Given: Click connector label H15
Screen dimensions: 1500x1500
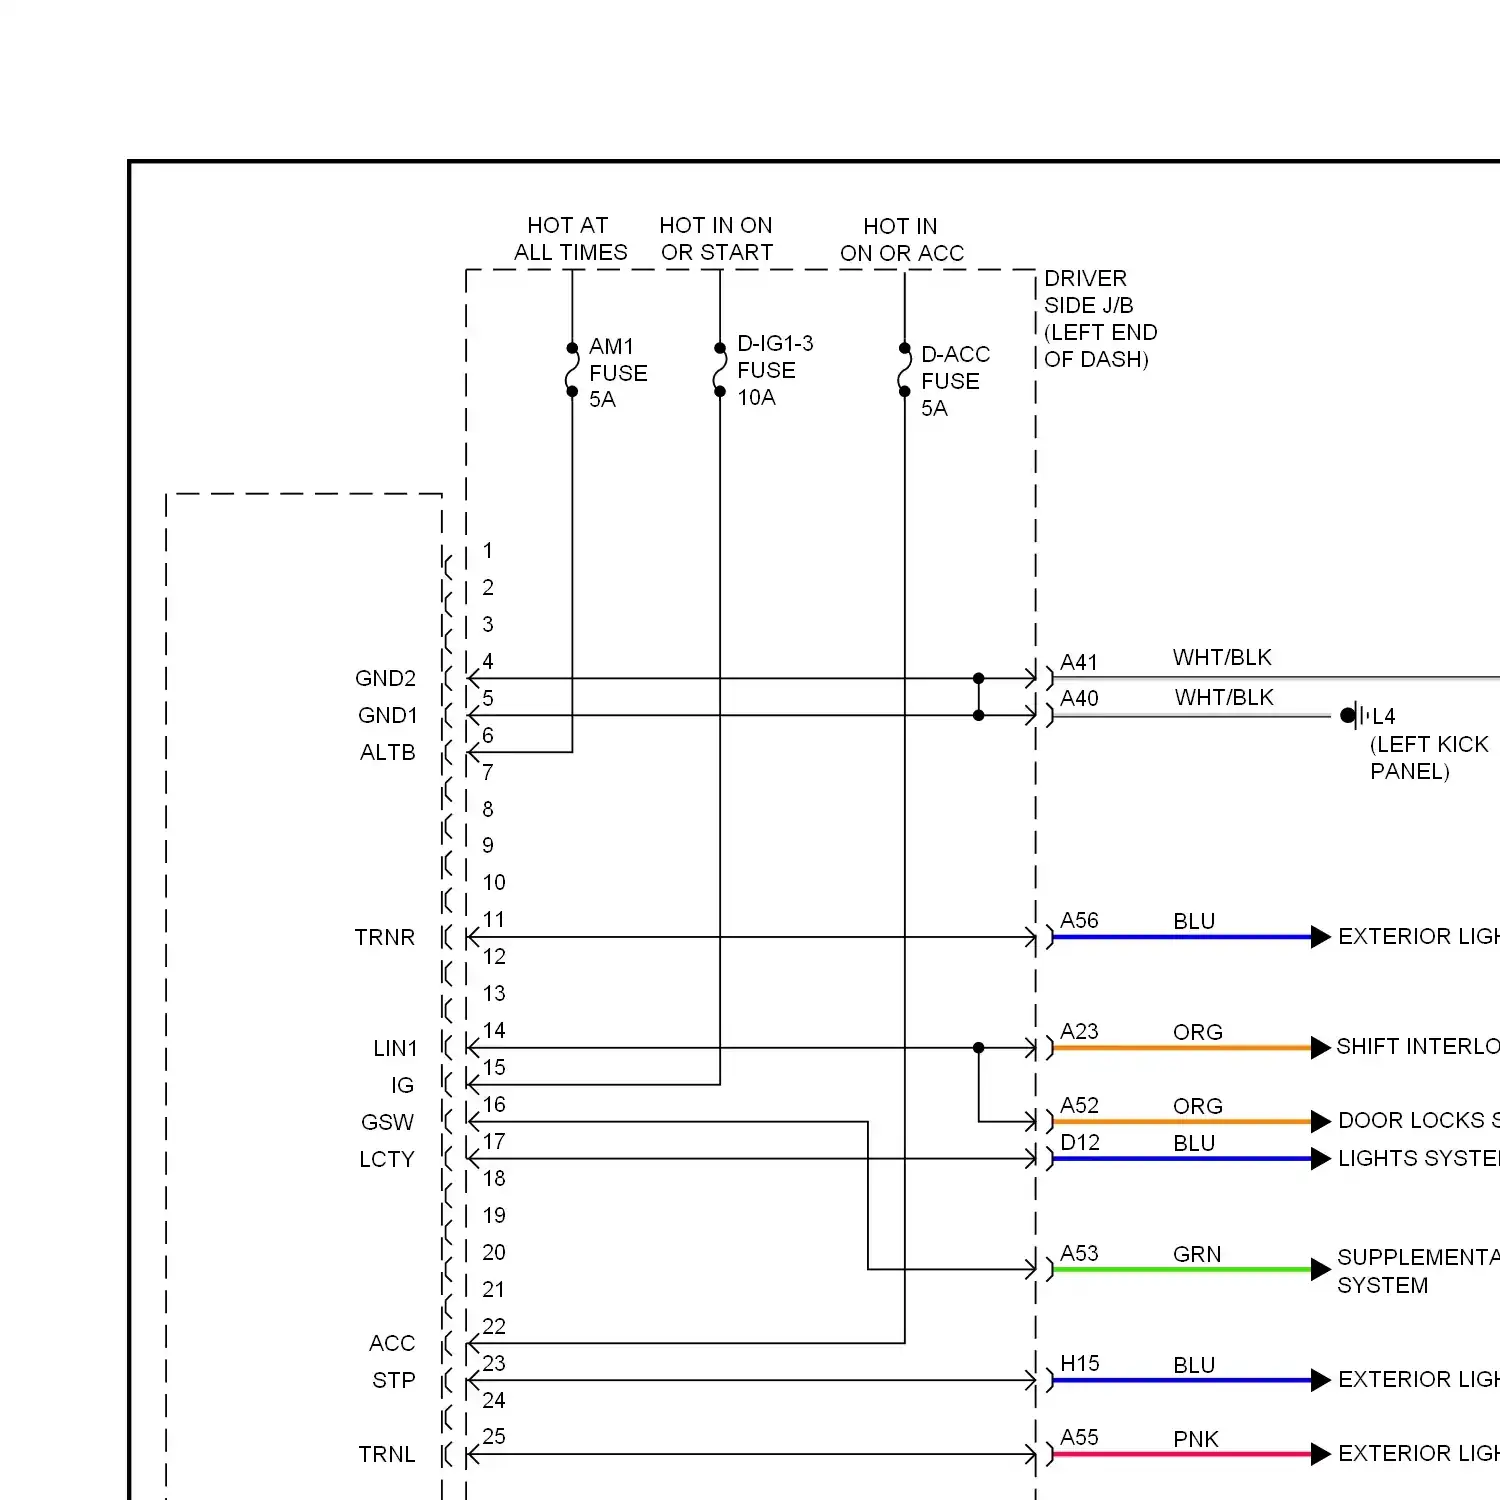Looking at the screenshot, I should click(x=1079, y=1363).
